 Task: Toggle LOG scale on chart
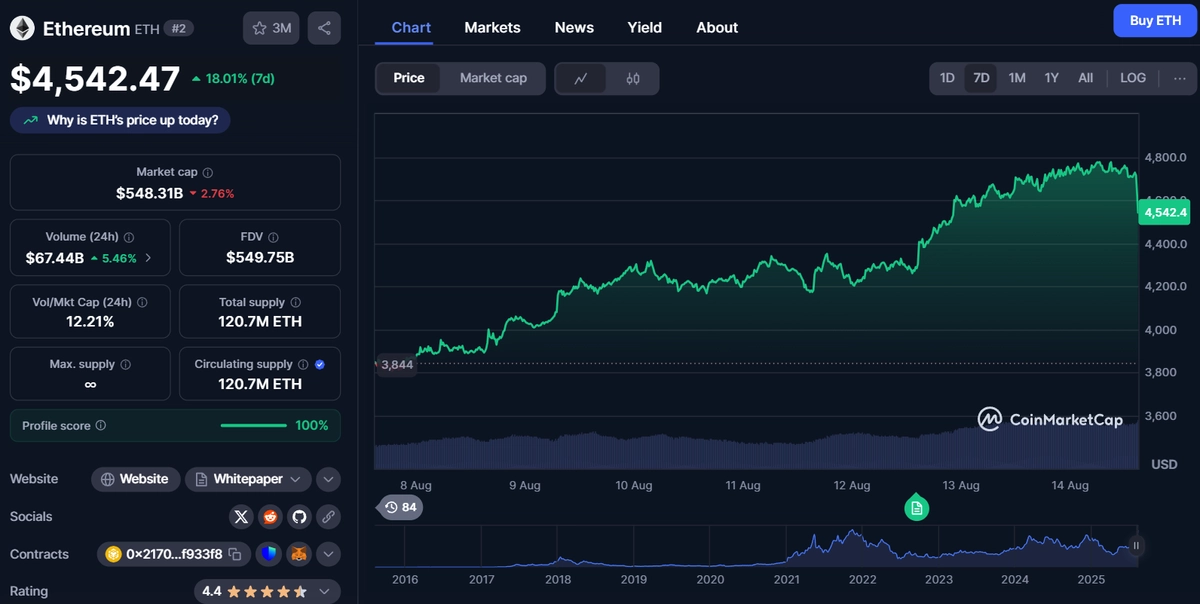(1133, 78)
